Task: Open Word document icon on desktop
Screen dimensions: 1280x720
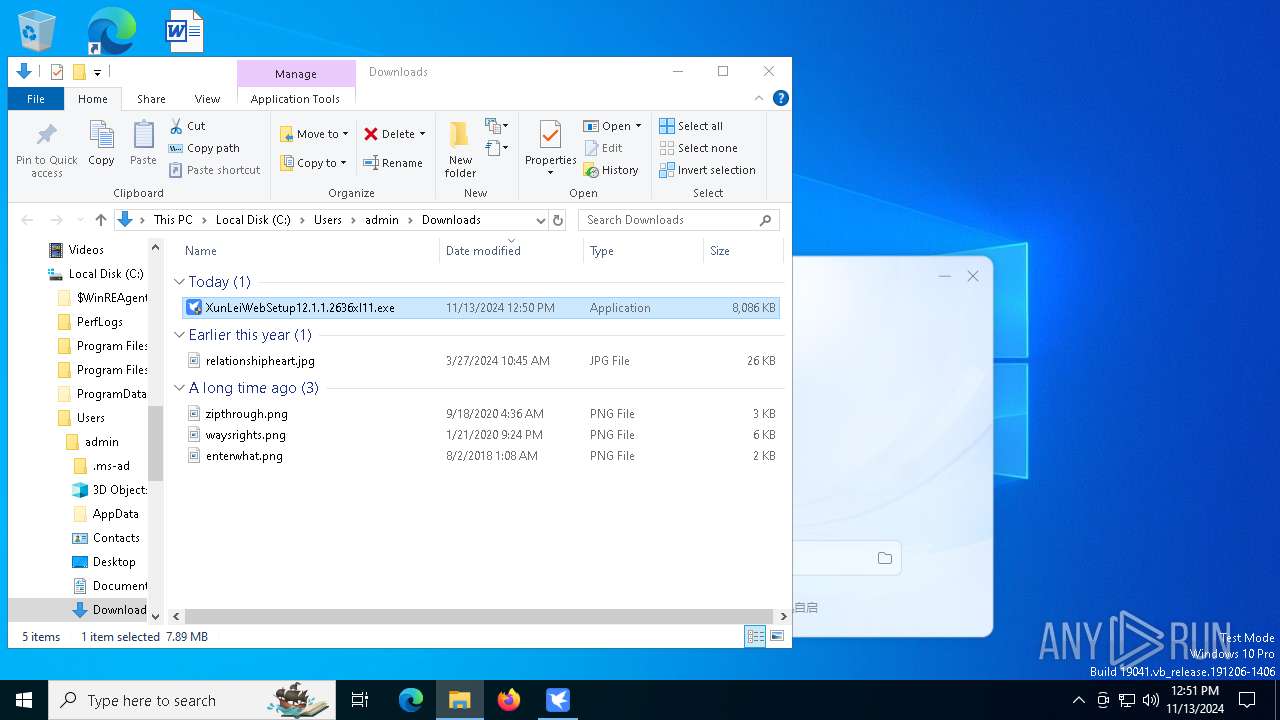Action: click(x=184, y=31)
